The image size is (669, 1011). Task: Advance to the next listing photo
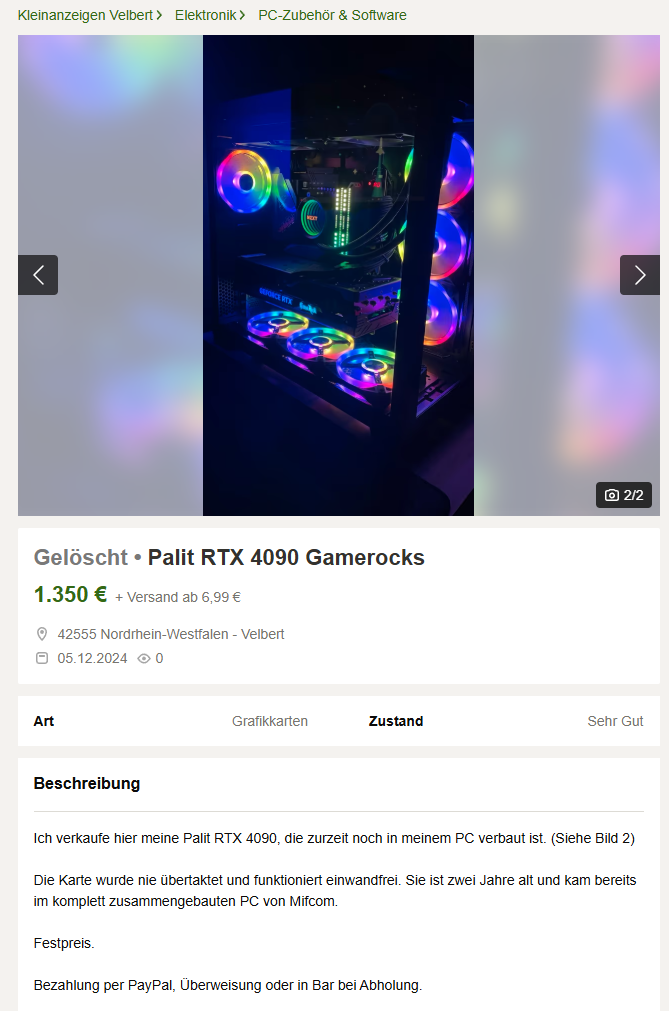(x=639, y=275)
